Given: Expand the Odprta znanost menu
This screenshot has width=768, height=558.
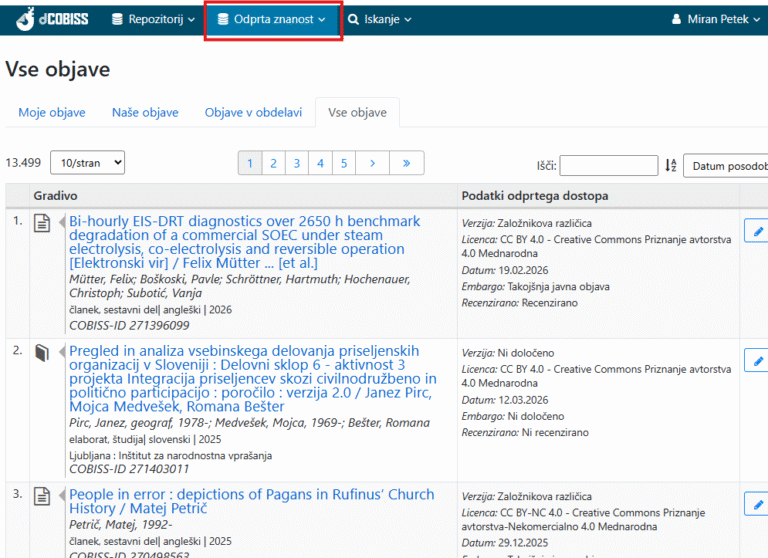Looking at the screenshot, I should (272, 19).
